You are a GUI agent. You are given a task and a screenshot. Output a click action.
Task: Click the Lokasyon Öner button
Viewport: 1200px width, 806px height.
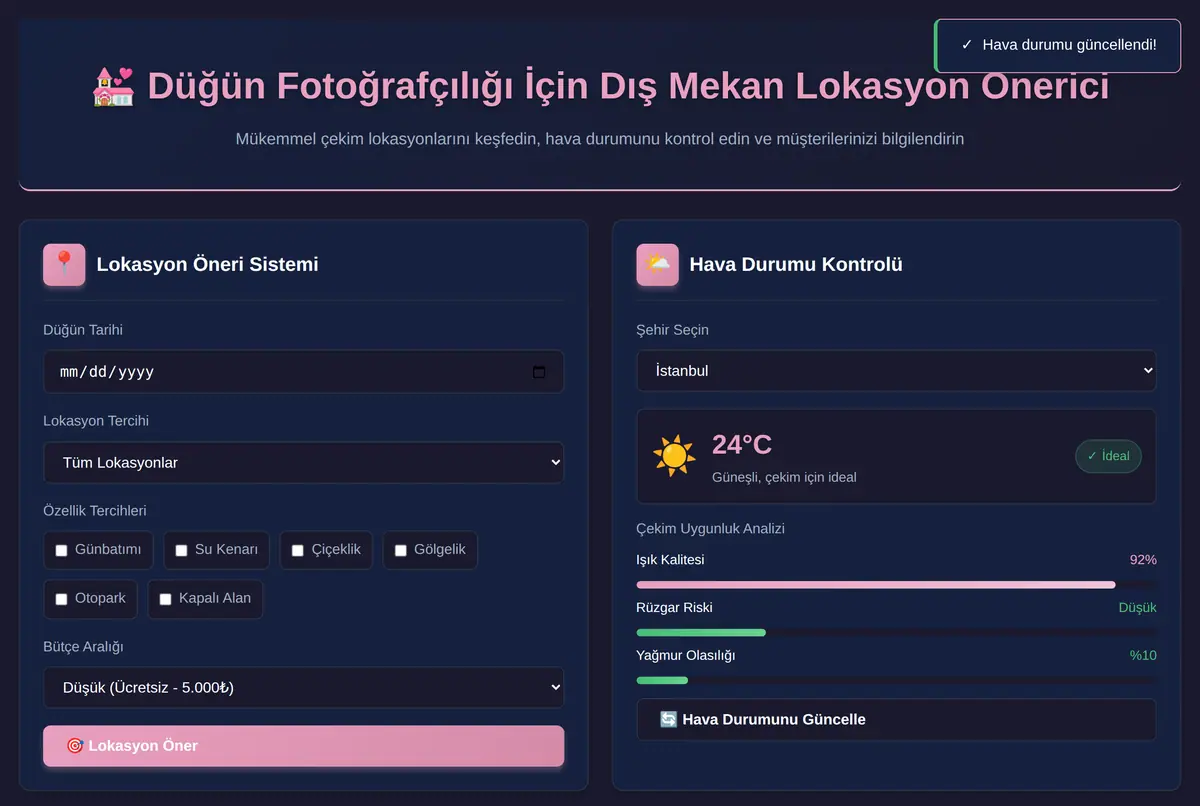pyautogui.click(x=303, y=746)
